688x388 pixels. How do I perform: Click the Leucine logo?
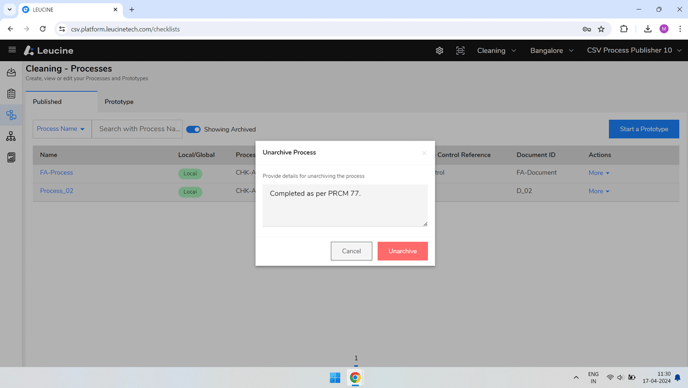49,50
